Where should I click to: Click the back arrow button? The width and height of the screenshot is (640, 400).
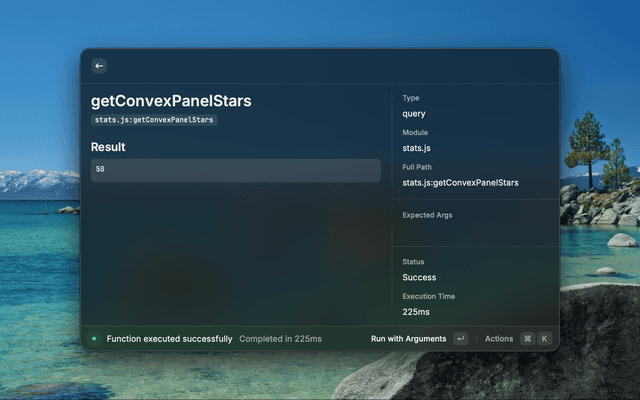pos(99,66)
